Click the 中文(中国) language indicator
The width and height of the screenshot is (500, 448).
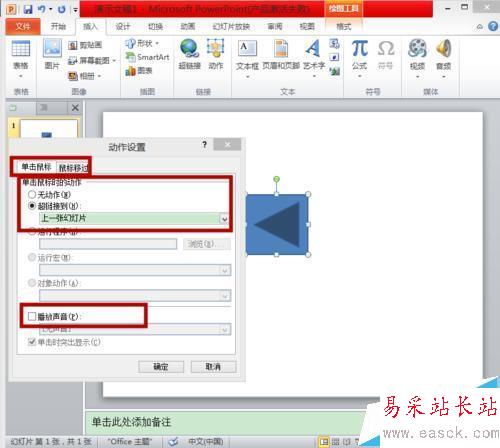click(x=205, y=442)
